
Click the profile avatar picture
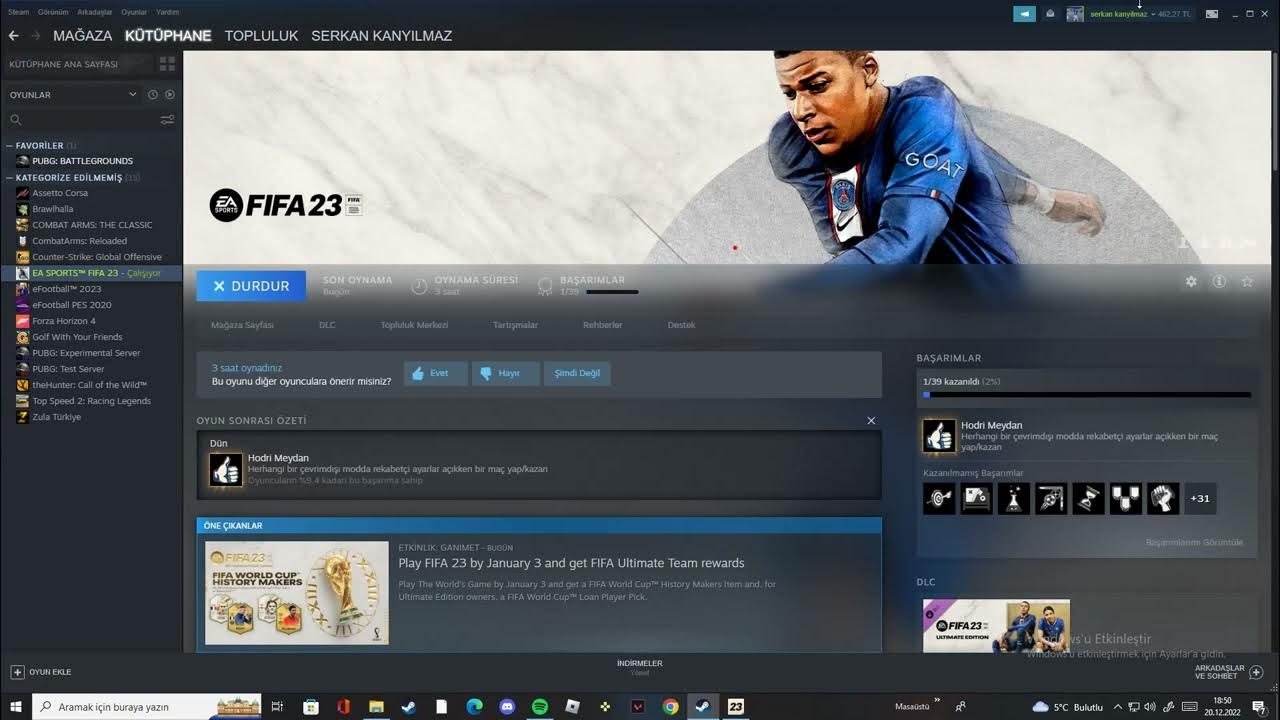pos(1075,14)
